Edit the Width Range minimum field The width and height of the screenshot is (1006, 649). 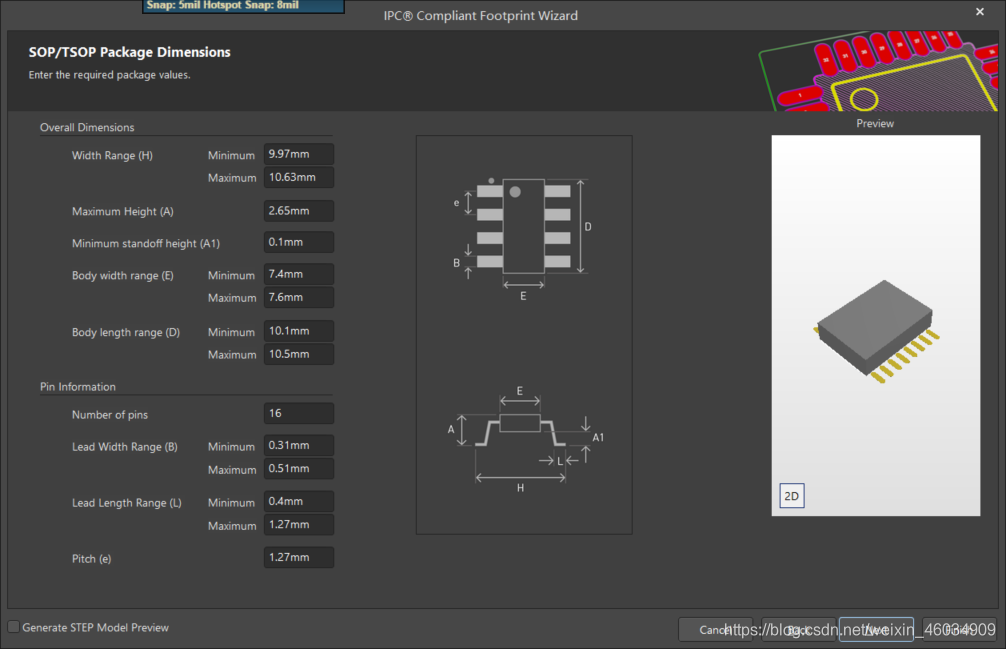(x=298, y=154)
